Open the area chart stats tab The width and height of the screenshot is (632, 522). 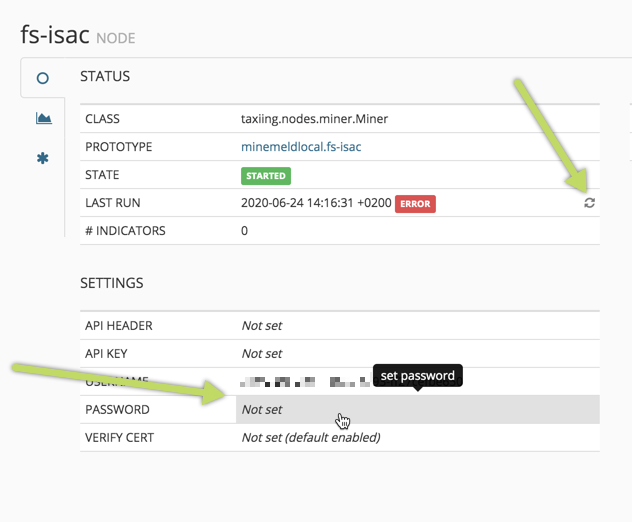tap(43, 118)
